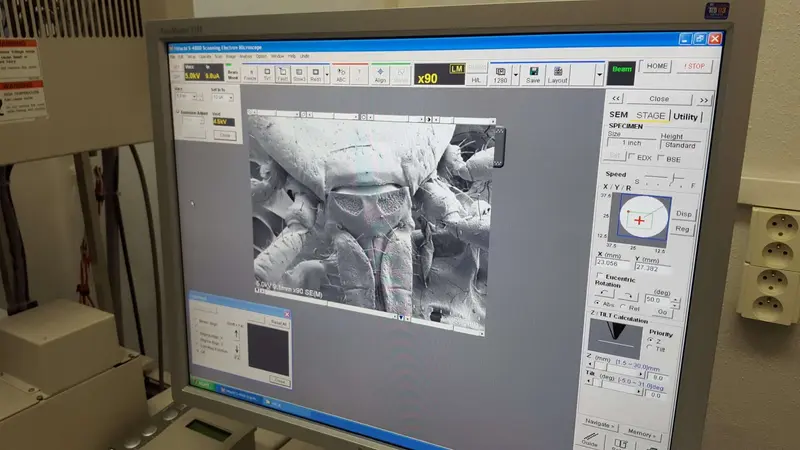Rotate stage counter-clockwise arrow icon
800x450 pixels.
[604, 293]
